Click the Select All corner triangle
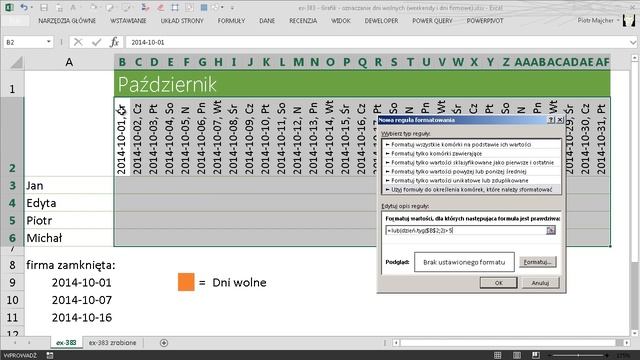This screenshot has height=360, width=640. click(x=17, y=62)
